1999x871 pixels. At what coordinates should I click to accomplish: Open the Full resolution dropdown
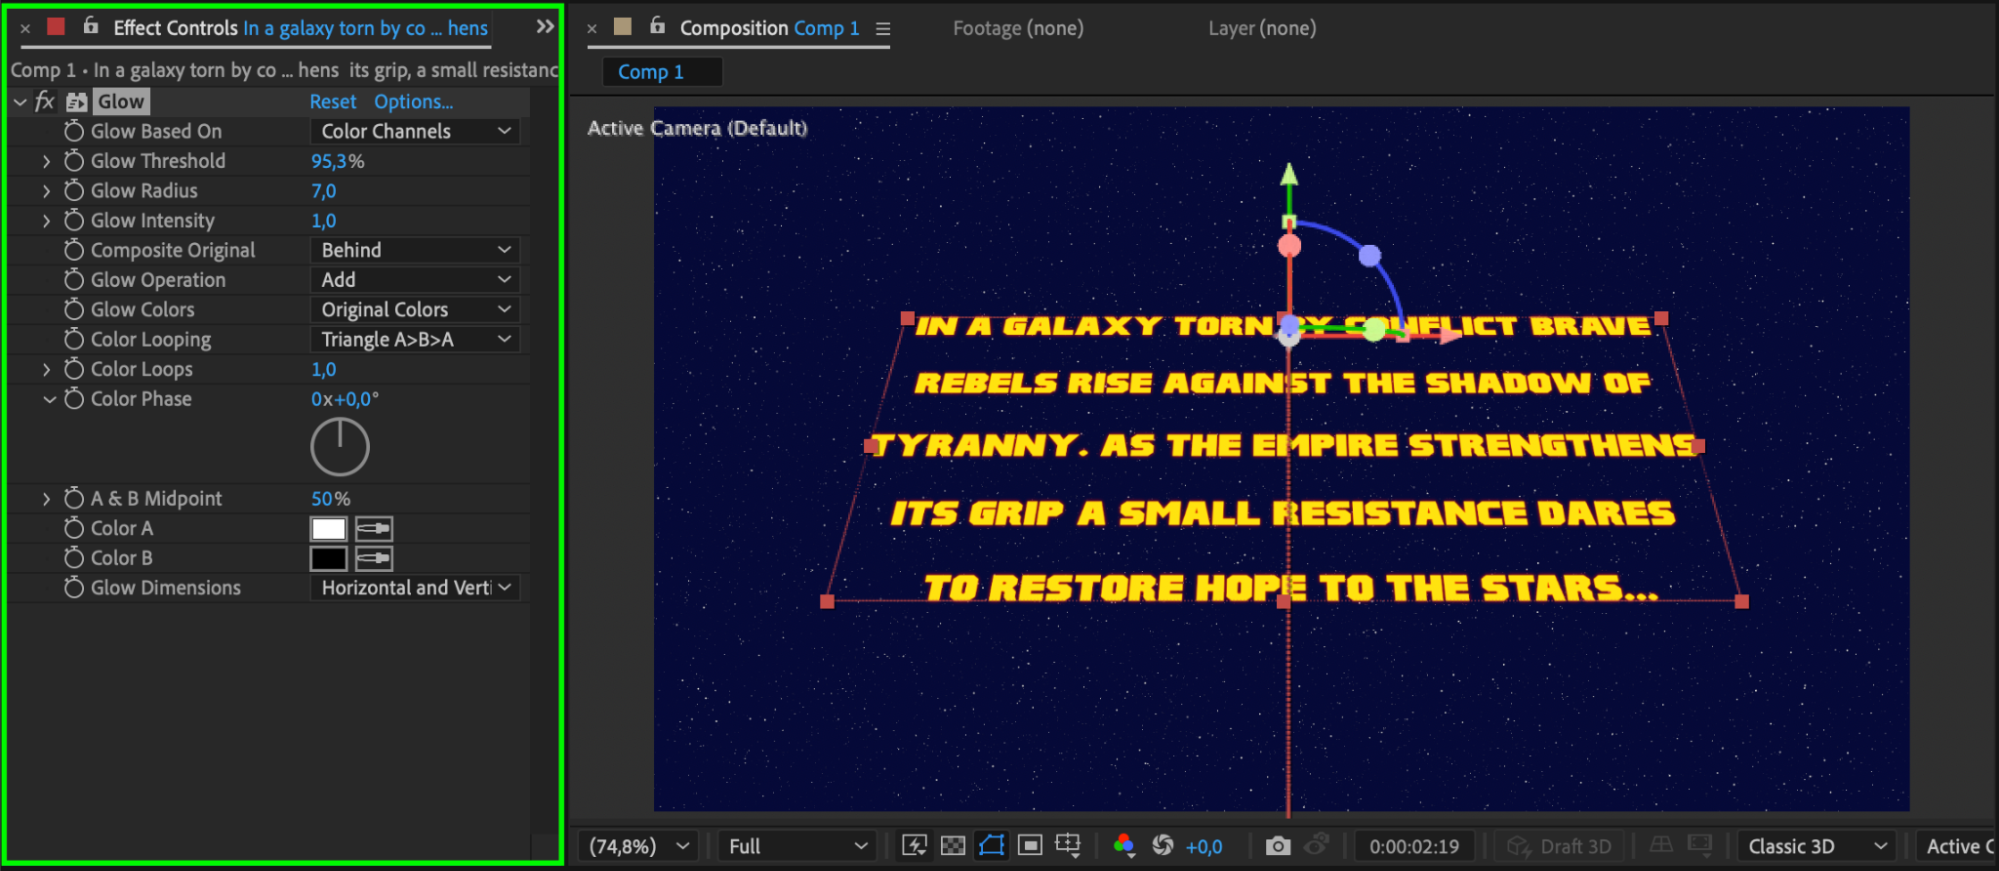coord(797,846)
